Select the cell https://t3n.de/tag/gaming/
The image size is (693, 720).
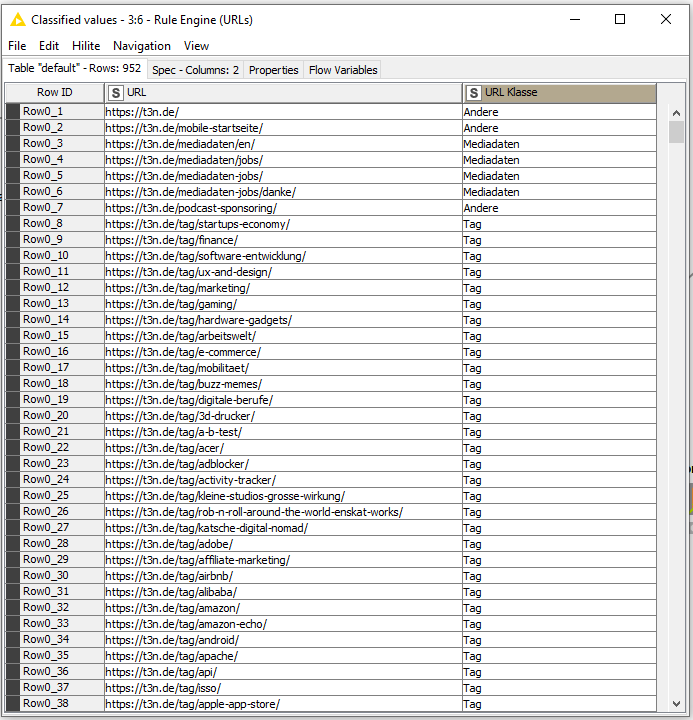tap(283, 304)
